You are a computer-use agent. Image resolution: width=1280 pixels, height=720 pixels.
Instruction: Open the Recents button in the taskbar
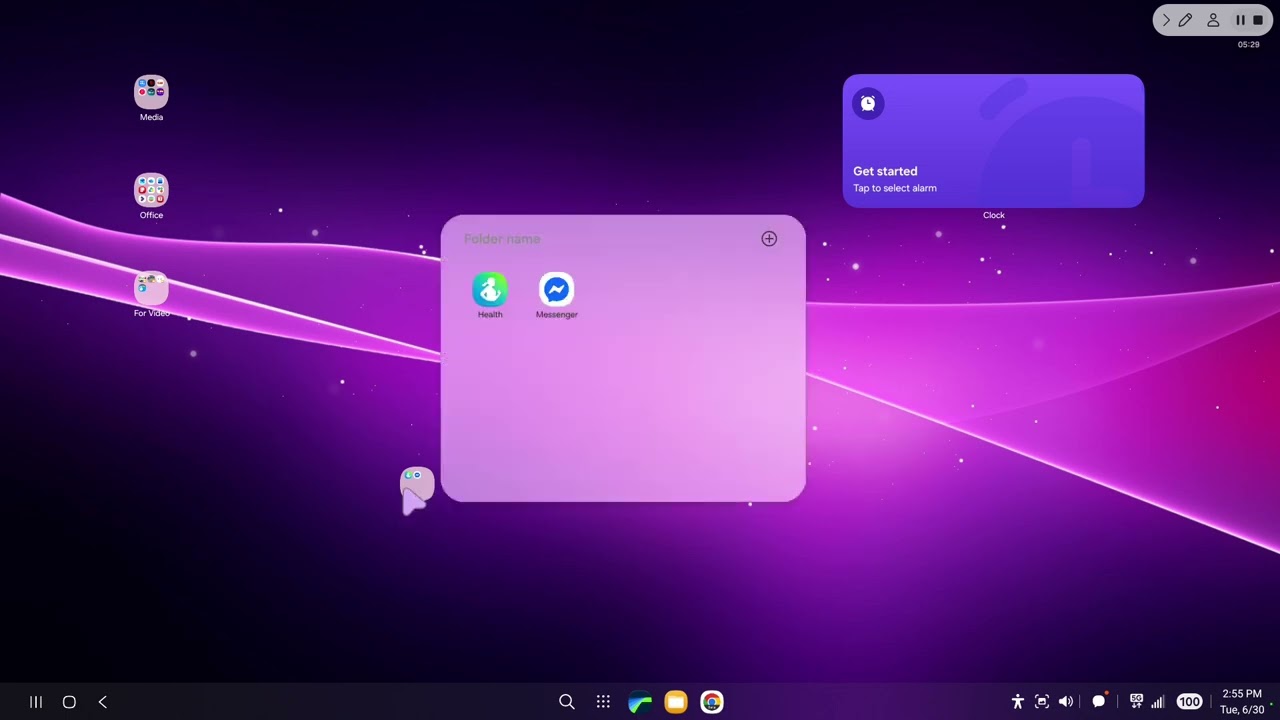36,702
